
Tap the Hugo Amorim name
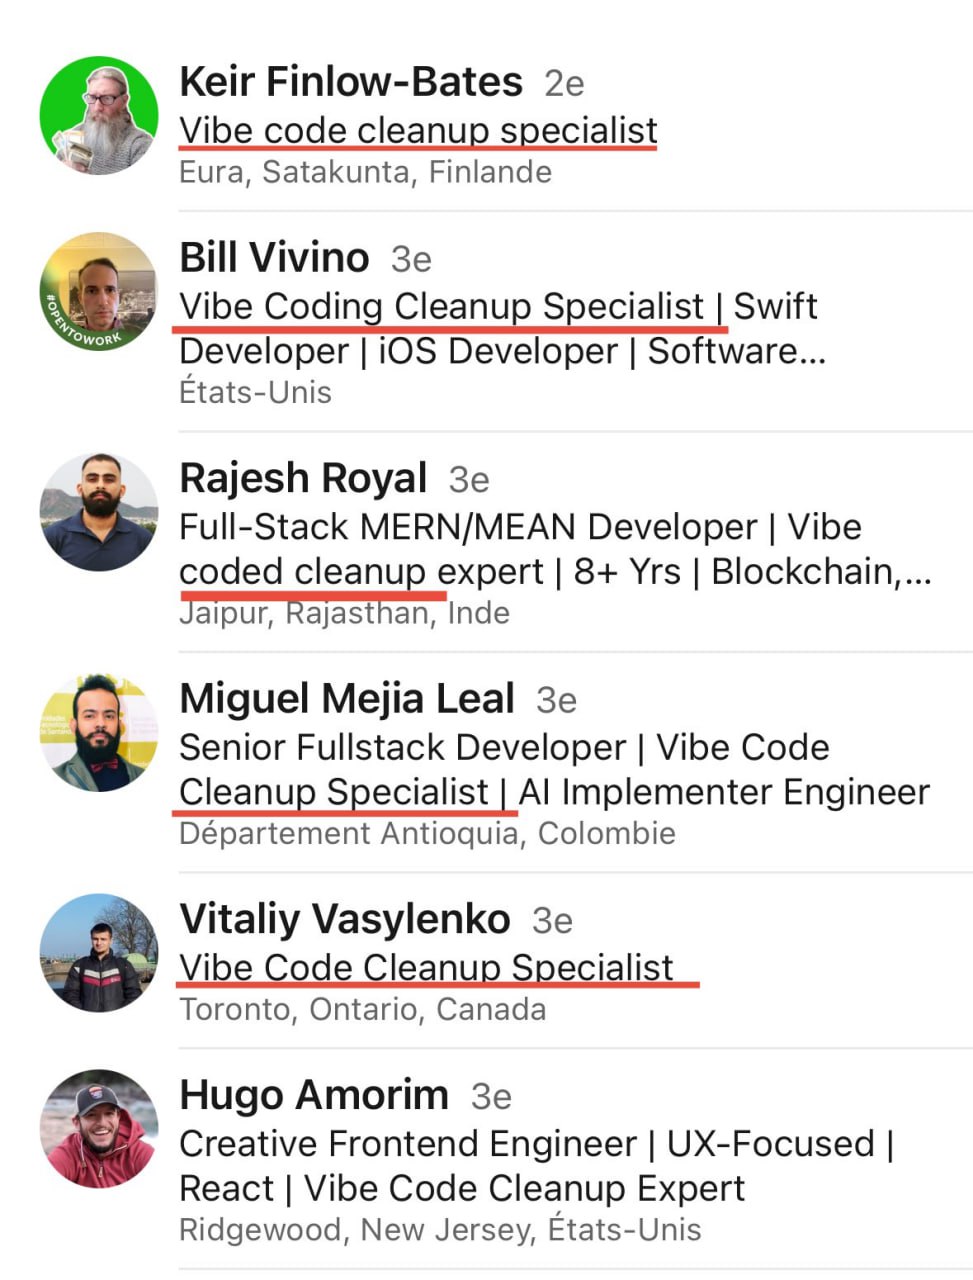pyautogui.click(x=313, y=1095)
